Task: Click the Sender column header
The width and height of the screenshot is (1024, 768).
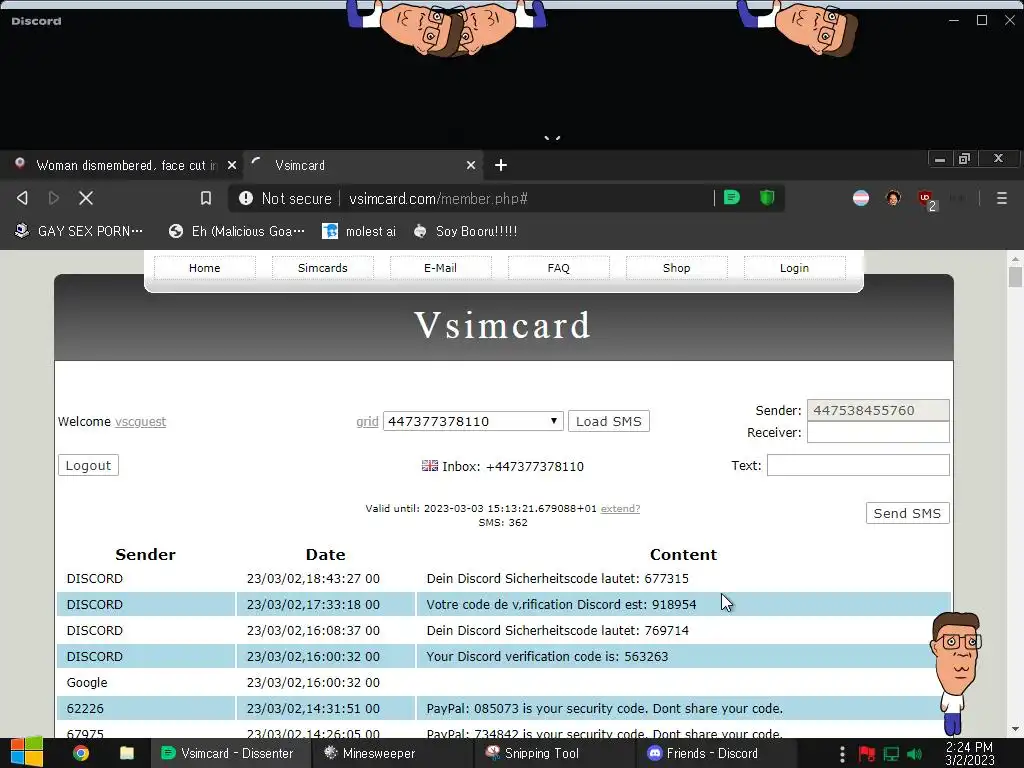Action: 145,554
